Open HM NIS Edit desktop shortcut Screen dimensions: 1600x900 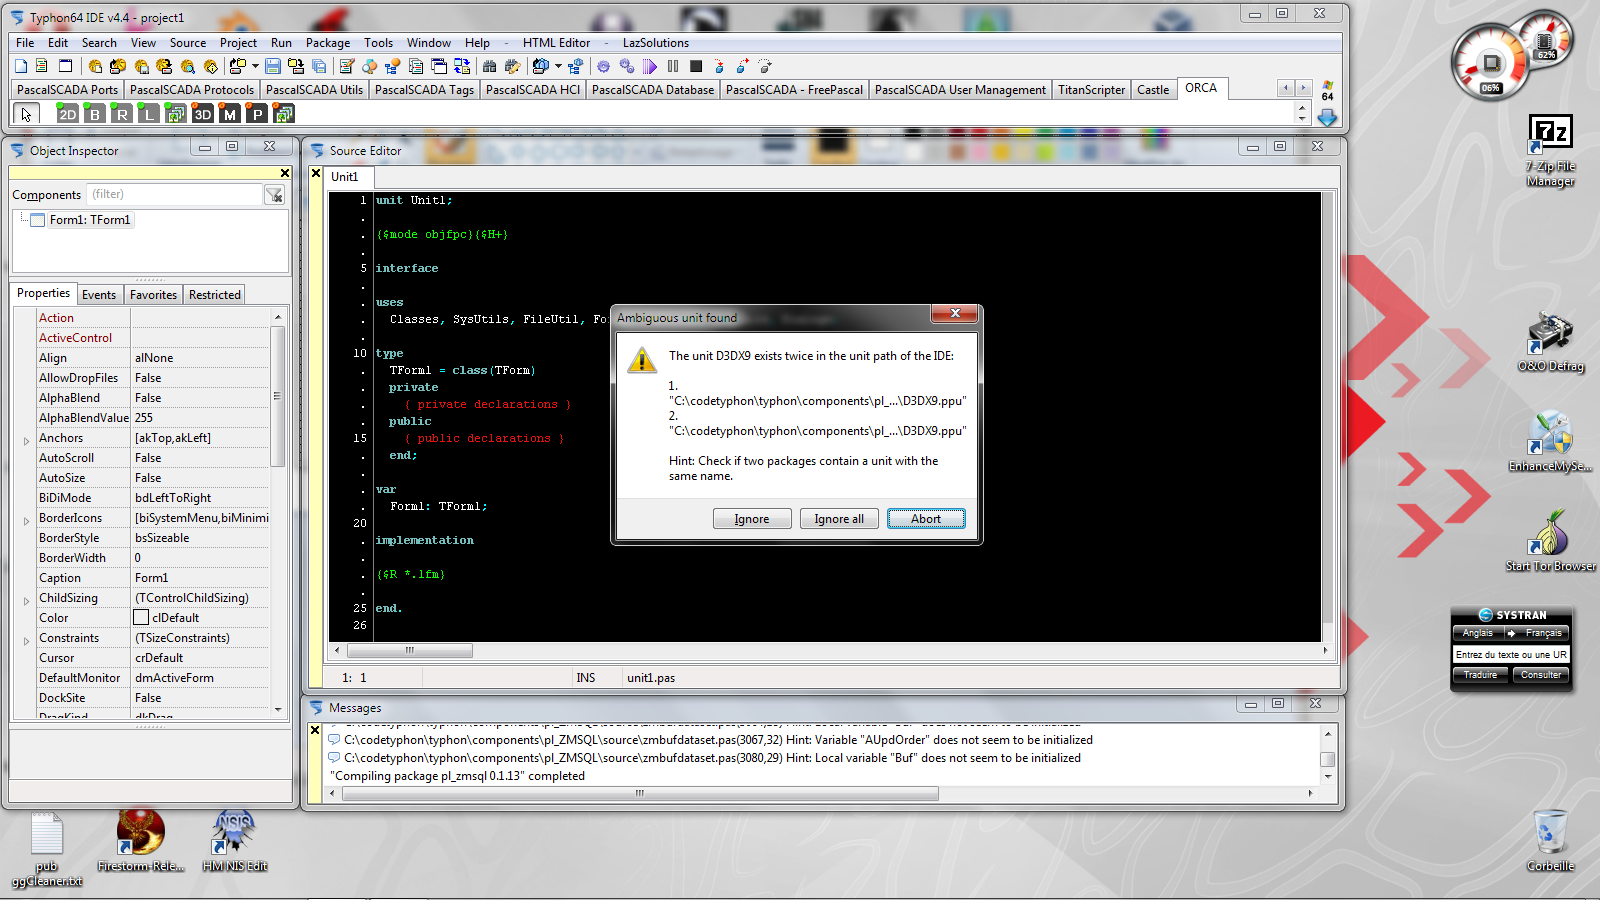pyautogui.click(x=234, y=841)
